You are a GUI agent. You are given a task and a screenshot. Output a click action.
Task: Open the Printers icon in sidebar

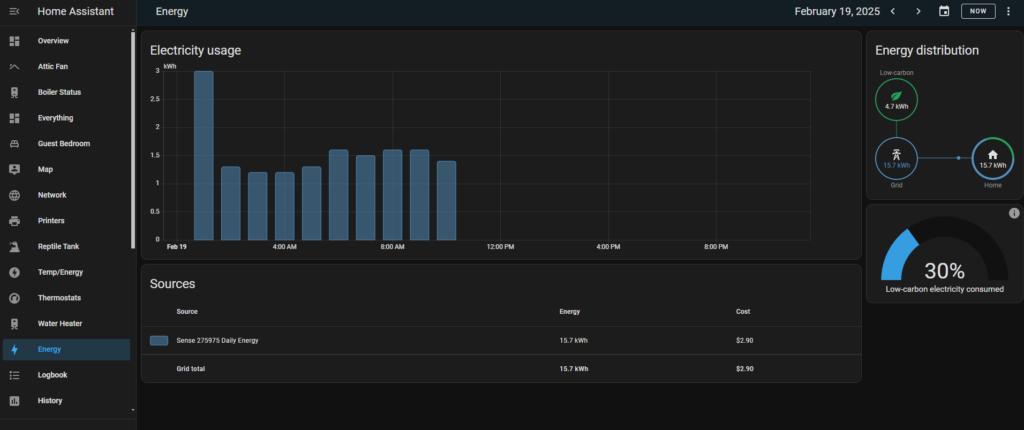click(14, 221)
